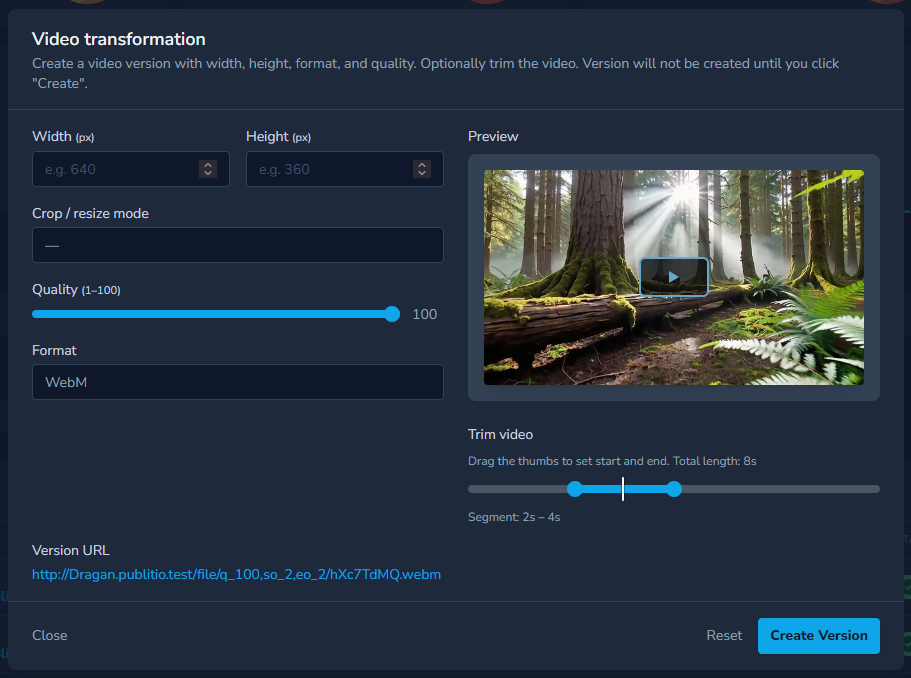This screenshot has width=911, height=678.
Task: Focus the Width input field
Action: click(x=115, y=169)
